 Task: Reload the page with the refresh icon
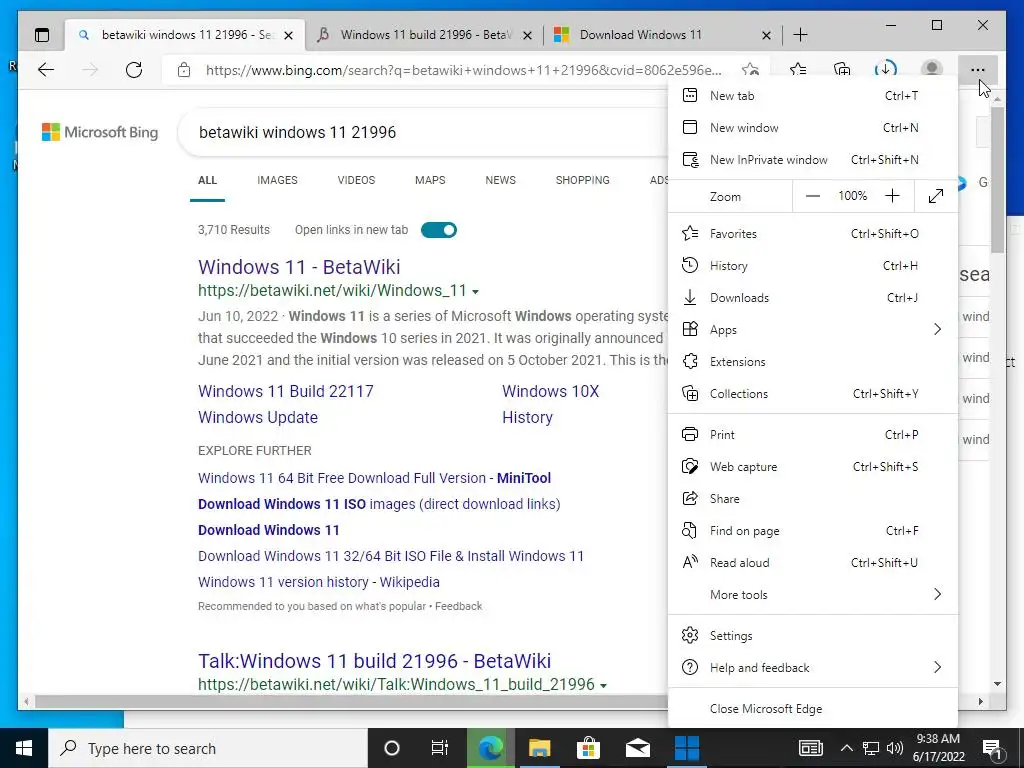[x=134, y=69]
